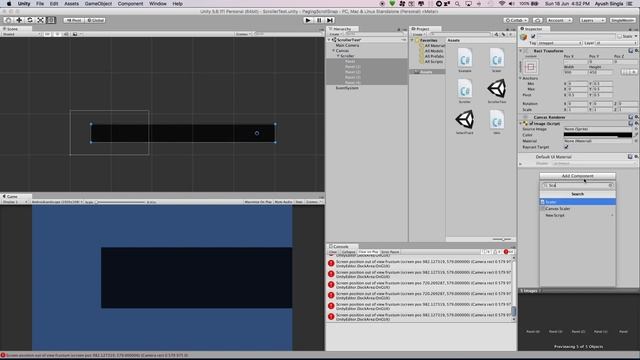The image size is (640, 360).
Task: Select All Materials in Project favorites
Action: (x=434, y=46)
